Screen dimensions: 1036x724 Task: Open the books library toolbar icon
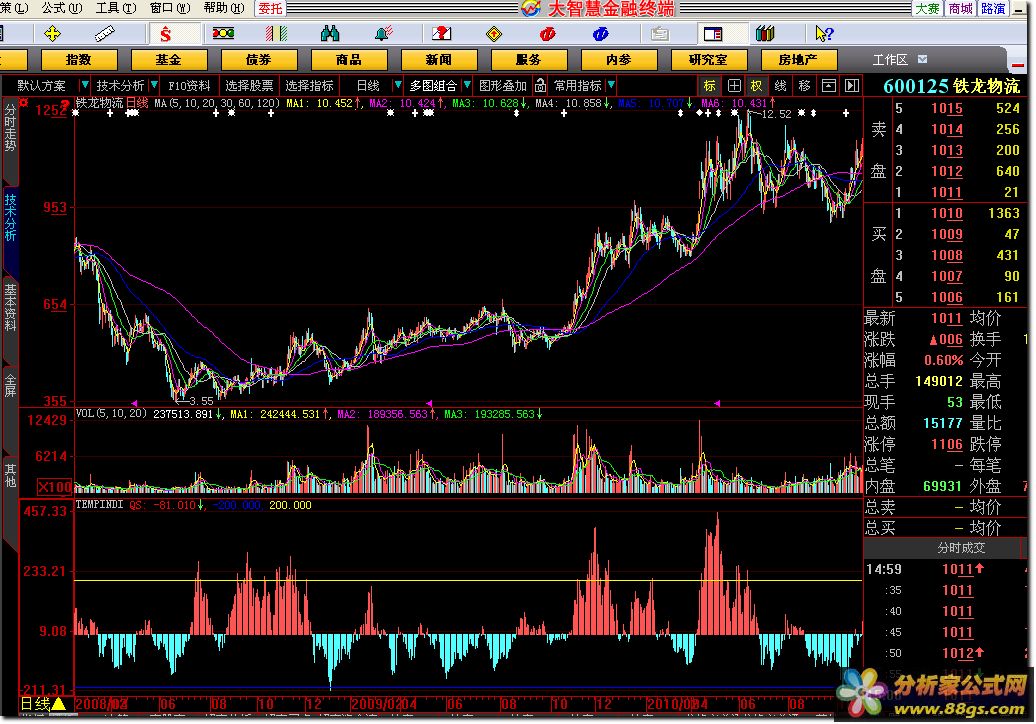pos(765,33)
